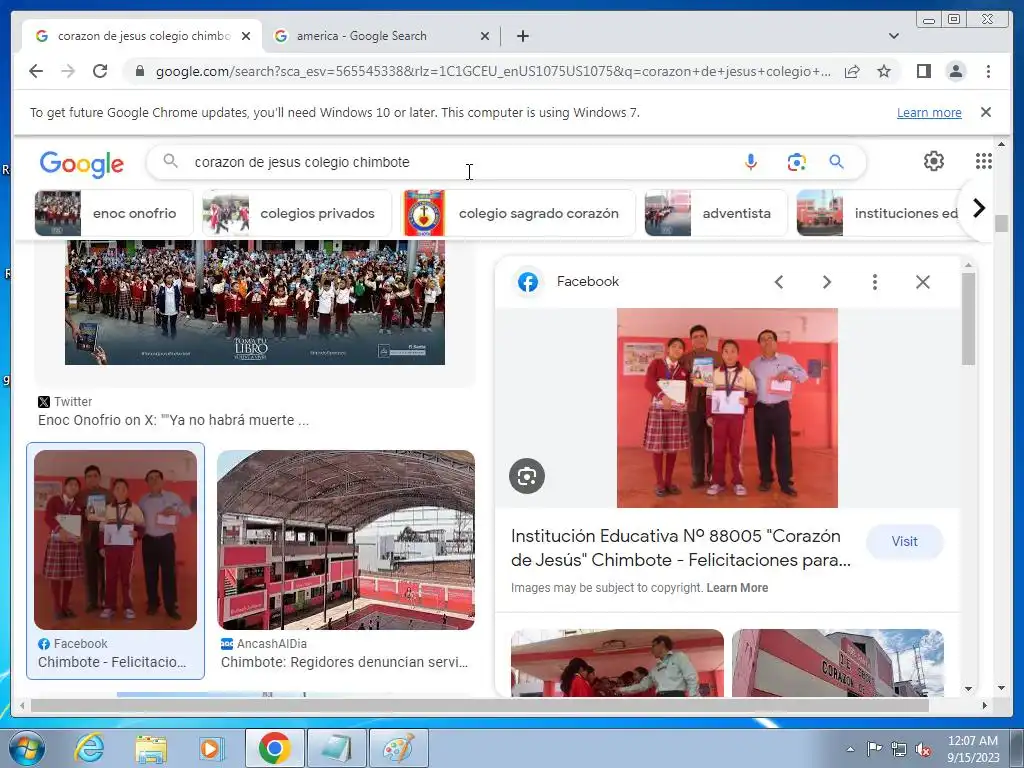
Task: Open related image of ceremony handshake
Action: [617, 663]
